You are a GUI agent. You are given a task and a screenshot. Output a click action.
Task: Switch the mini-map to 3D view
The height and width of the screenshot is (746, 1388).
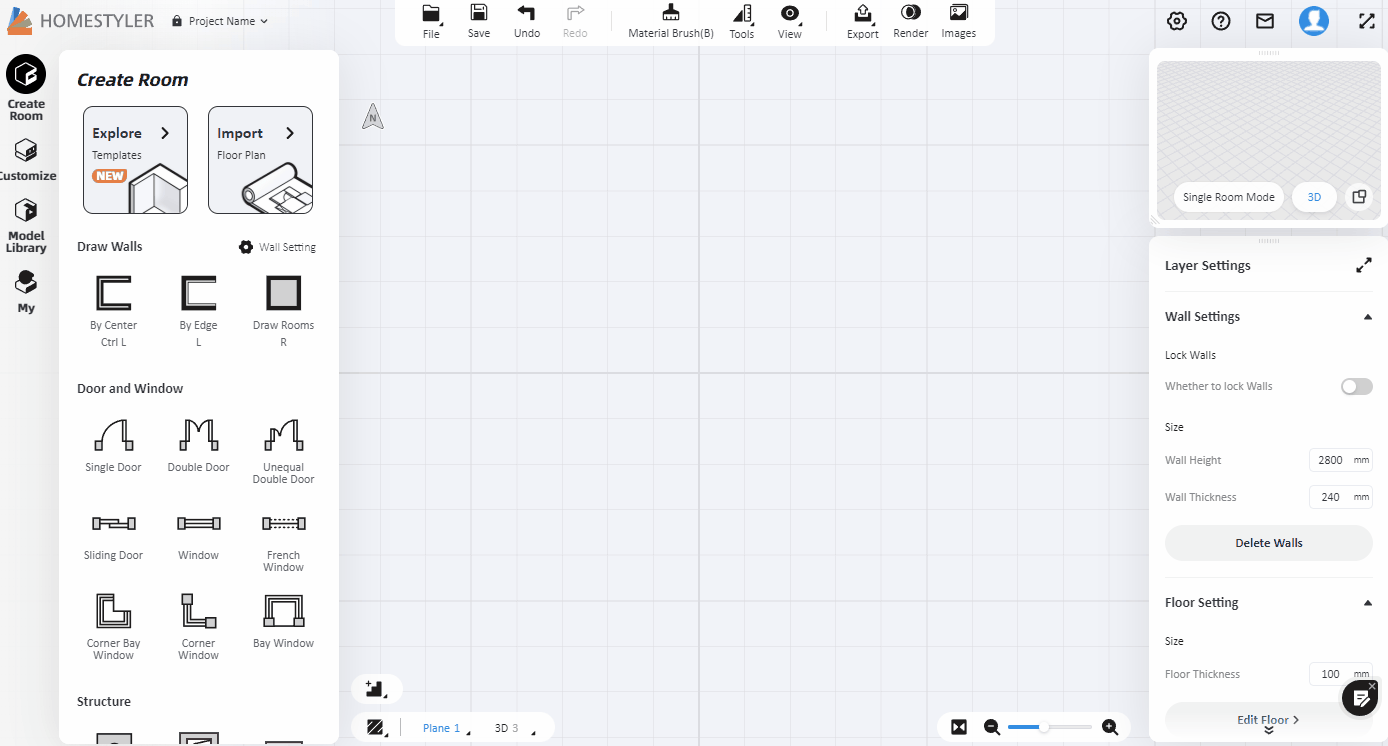point(1313,197)
